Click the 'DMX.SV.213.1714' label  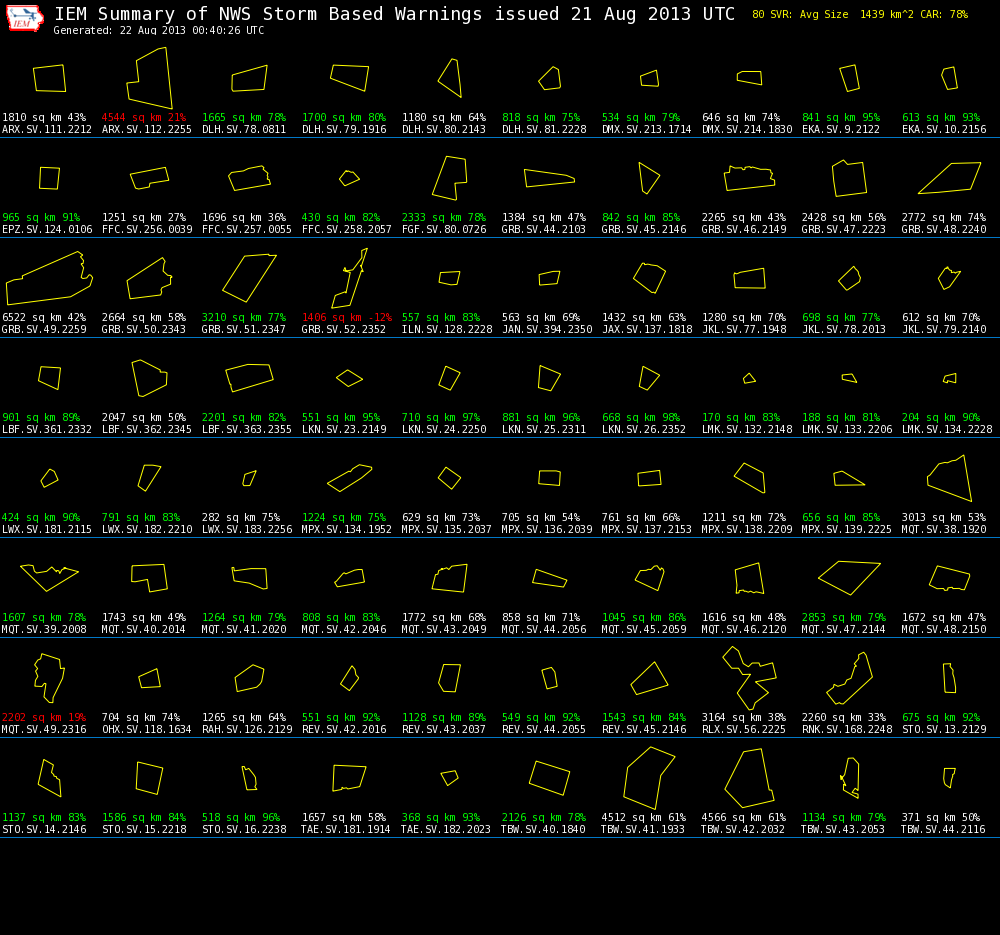[x=647, y=129]
